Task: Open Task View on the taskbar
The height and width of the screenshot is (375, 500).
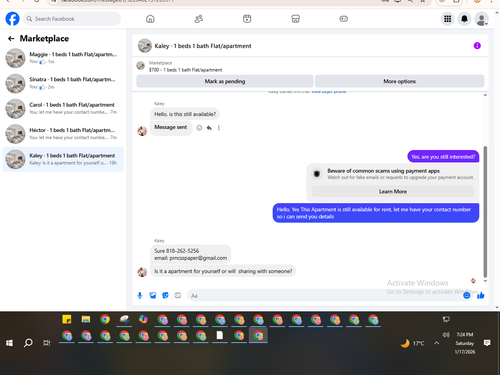Action: tap(47, 343)
